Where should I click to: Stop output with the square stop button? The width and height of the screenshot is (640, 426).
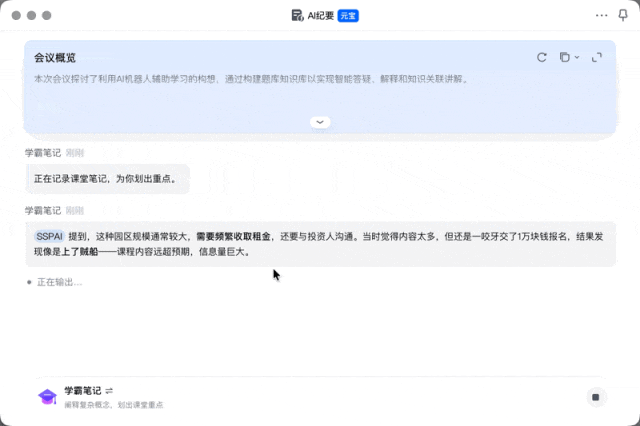point(596,397)
